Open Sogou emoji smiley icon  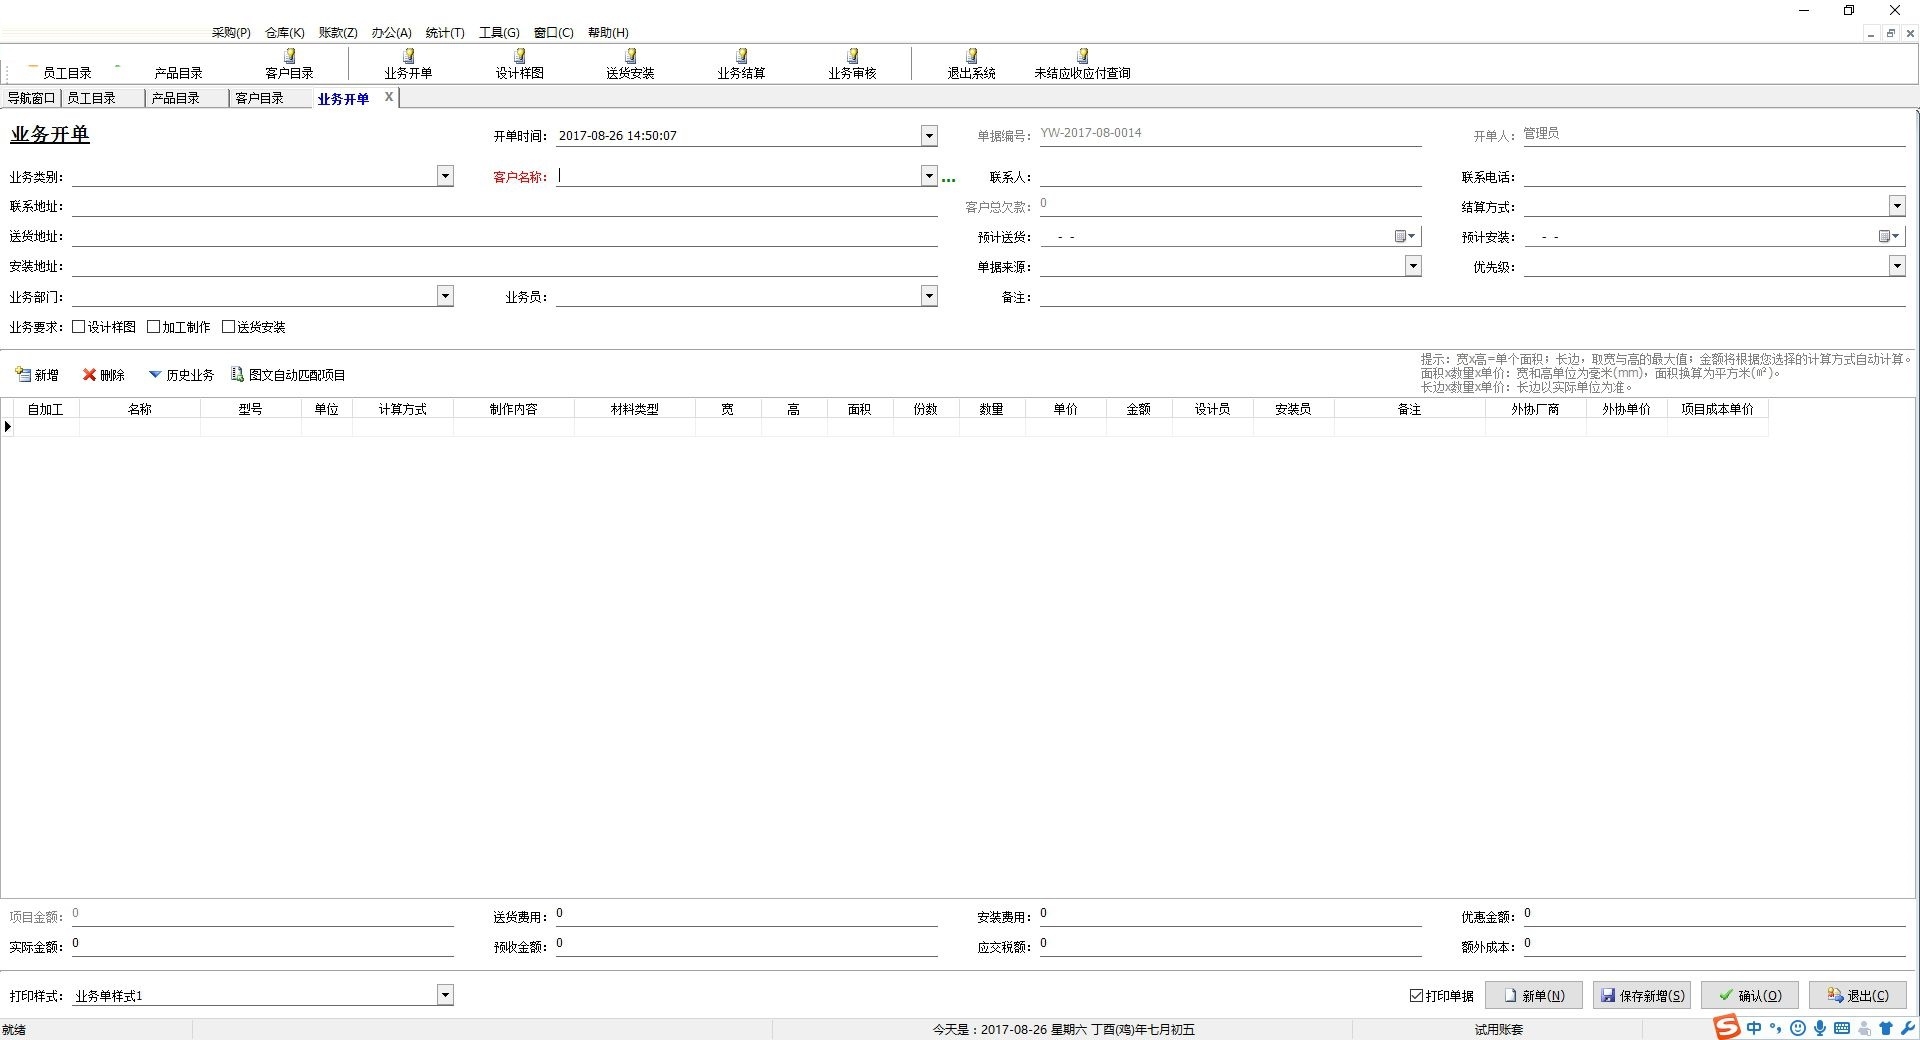click(1797, 1028)
